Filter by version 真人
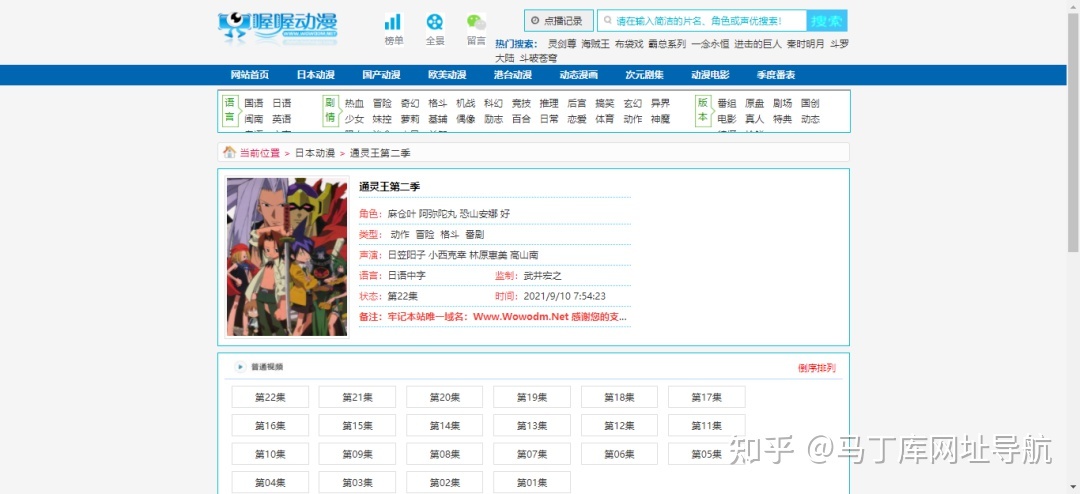This screenshot has width=1080, height=494. click(754, 119)
